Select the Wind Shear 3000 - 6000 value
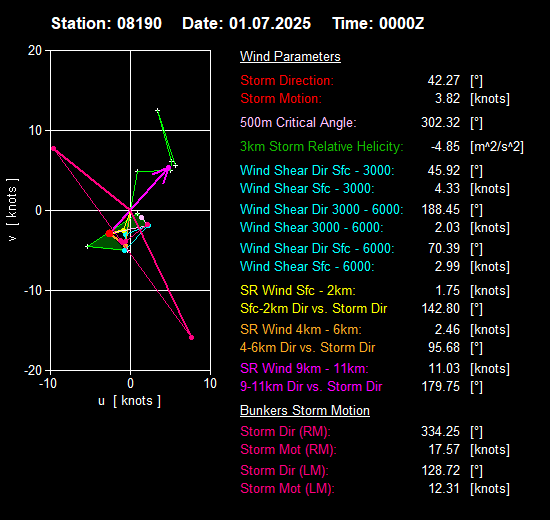Viewport: 550px width, 520px height. tap(447, 227)
